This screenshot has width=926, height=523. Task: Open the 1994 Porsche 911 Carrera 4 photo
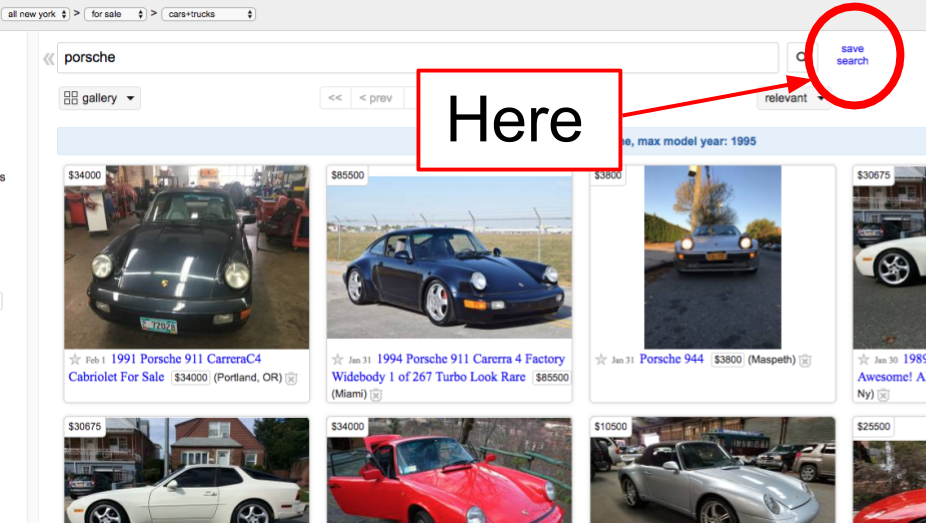coord(449,257)
